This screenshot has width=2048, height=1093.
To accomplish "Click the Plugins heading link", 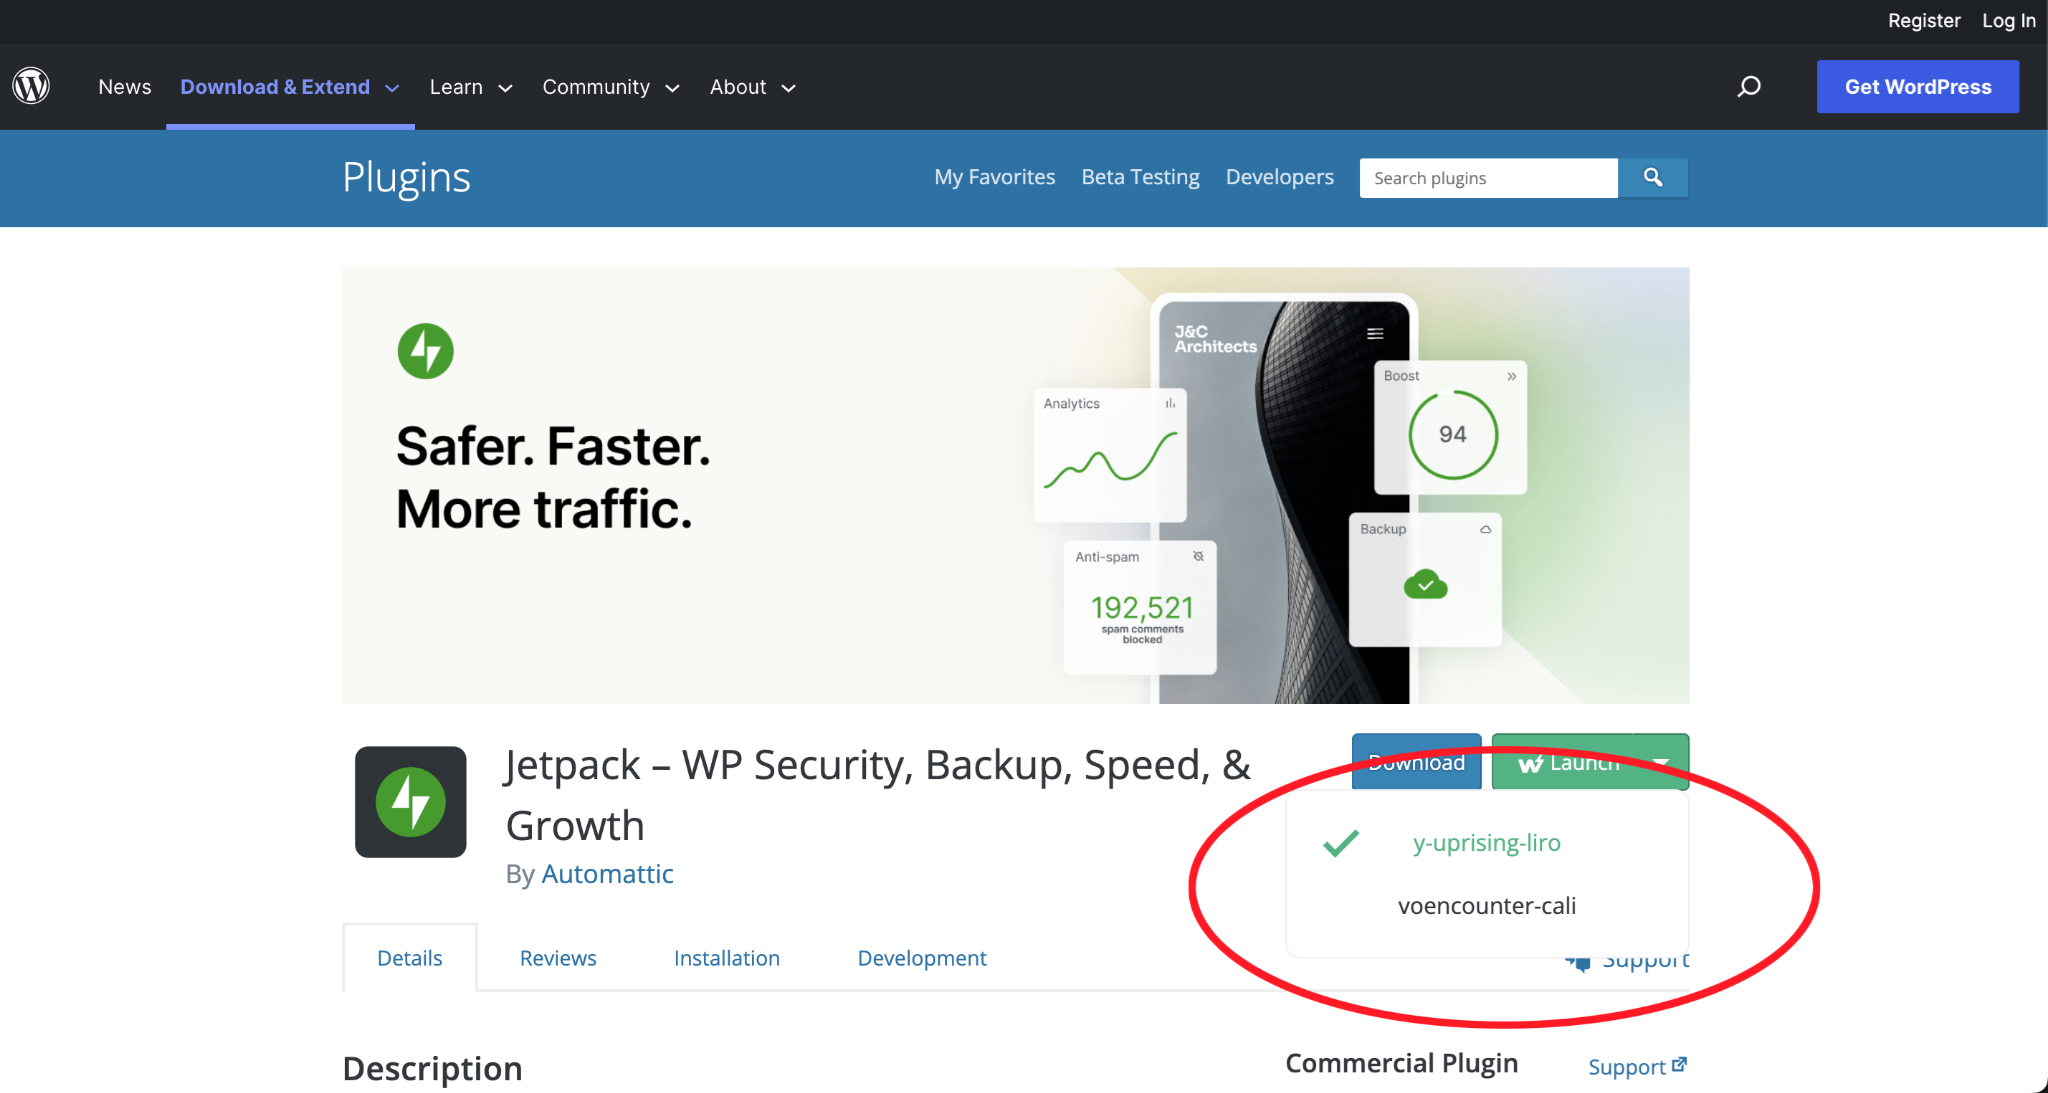I will 406,177.
